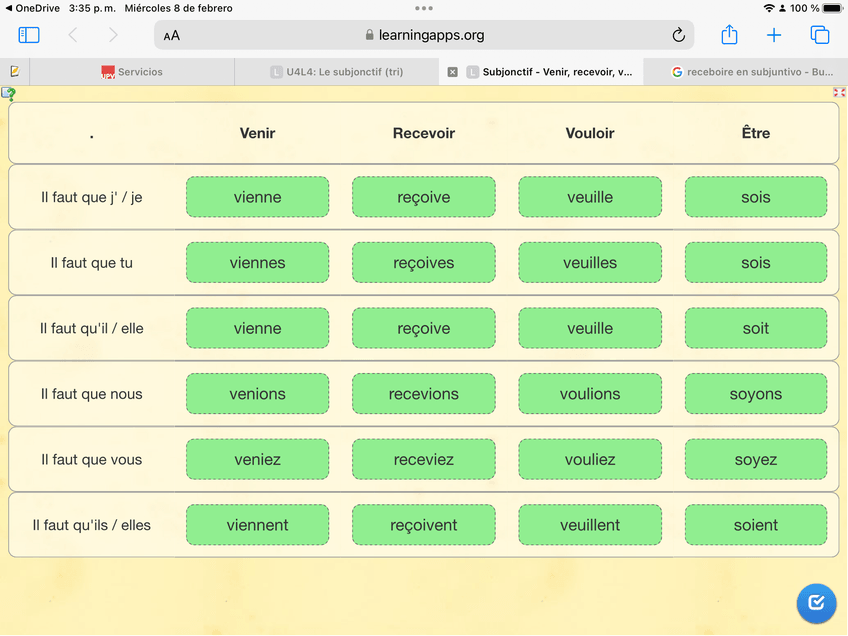Close the Subjonctif tab

(x=452, y=72)
